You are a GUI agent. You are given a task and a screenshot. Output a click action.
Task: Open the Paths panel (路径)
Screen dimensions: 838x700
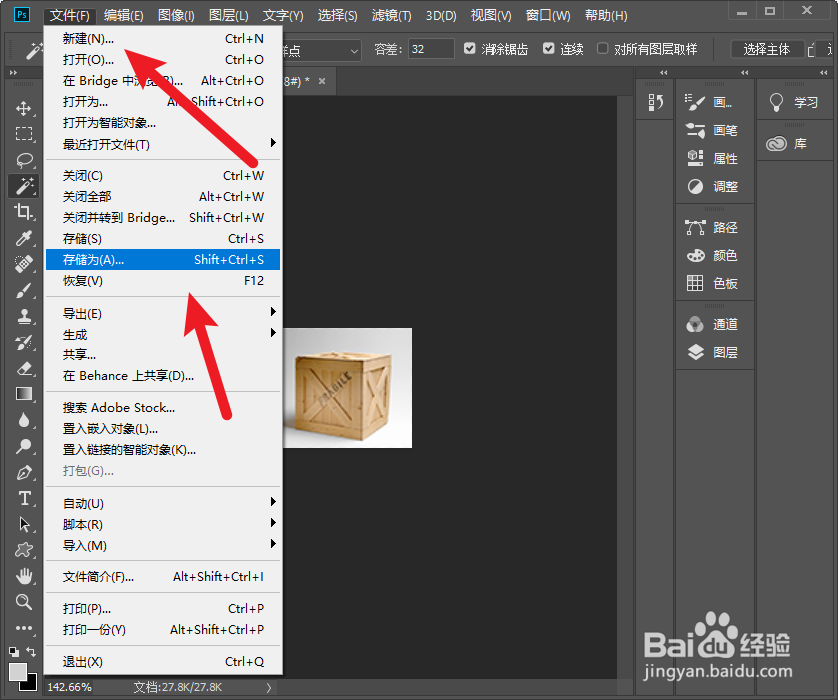click(713, 228)
